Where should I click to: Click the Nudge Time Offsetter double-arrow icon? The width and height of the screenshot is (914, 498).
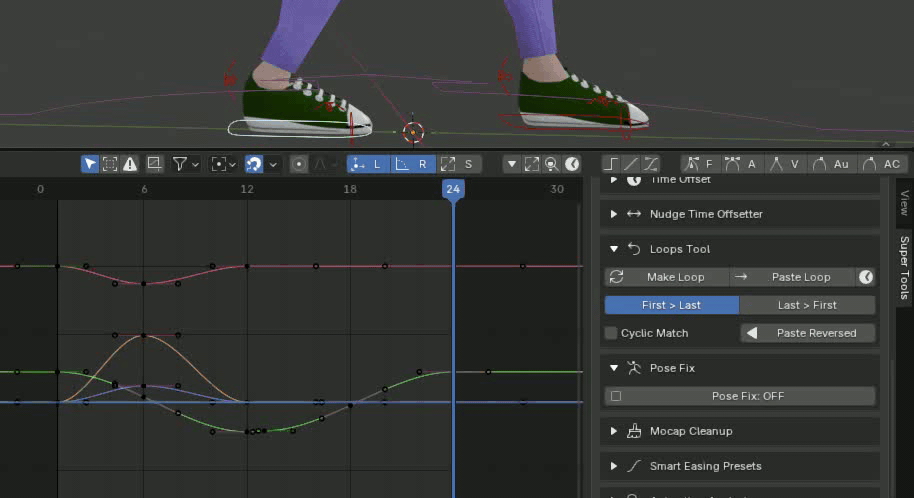tap(634, 214)
